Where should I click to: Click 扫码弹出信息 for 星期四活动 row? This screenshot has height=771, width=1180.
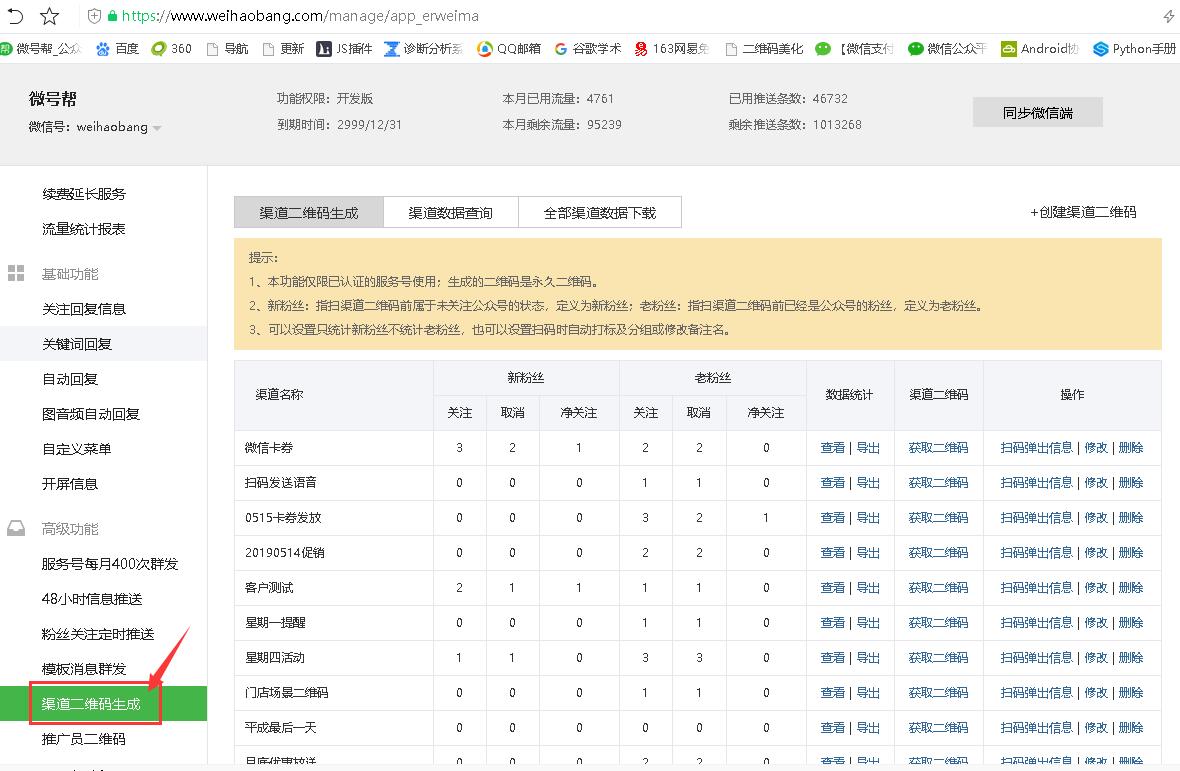[x=1036, y=657]
